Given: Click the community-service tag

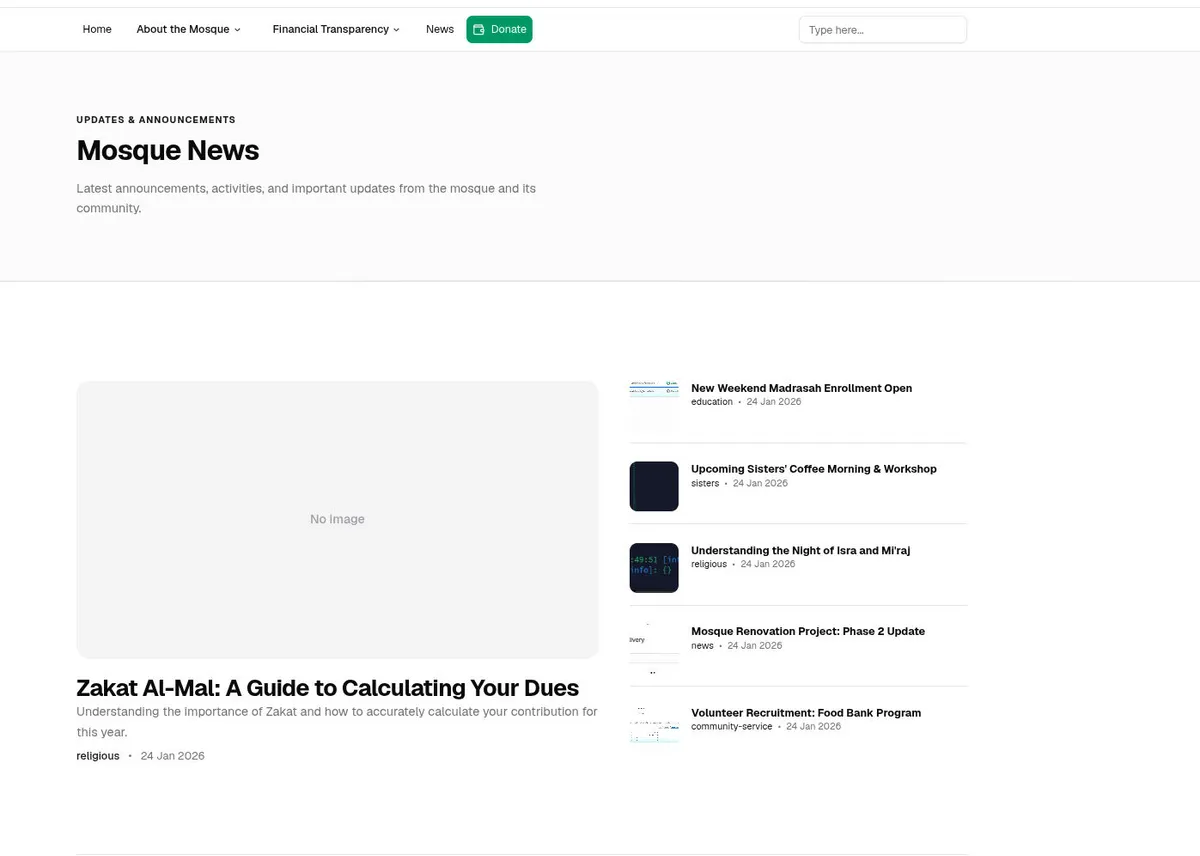Looking at the screenshot, I should (731, 726).
